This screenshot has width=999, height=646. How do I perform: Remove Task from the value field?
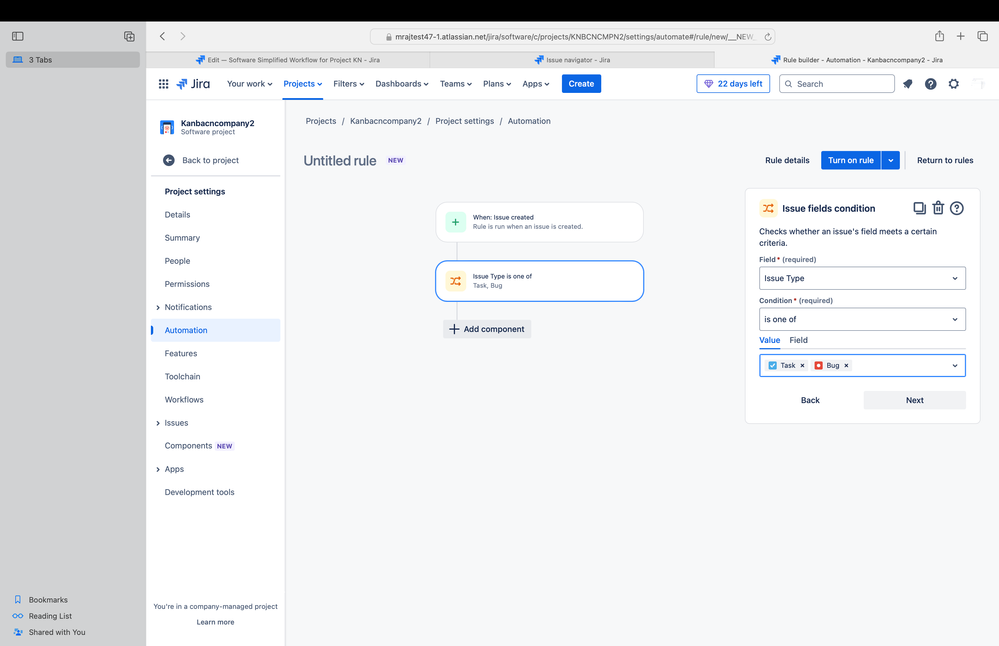pyautogui.click(x=802, y=366)
